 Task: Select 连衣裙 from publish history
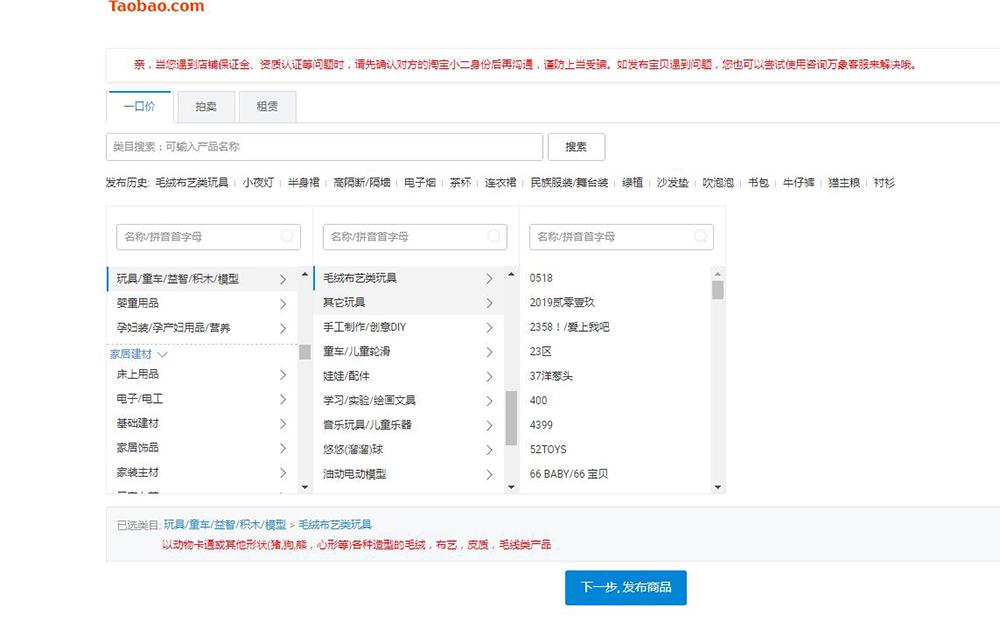pyautogui.click(x=500, y=183)
